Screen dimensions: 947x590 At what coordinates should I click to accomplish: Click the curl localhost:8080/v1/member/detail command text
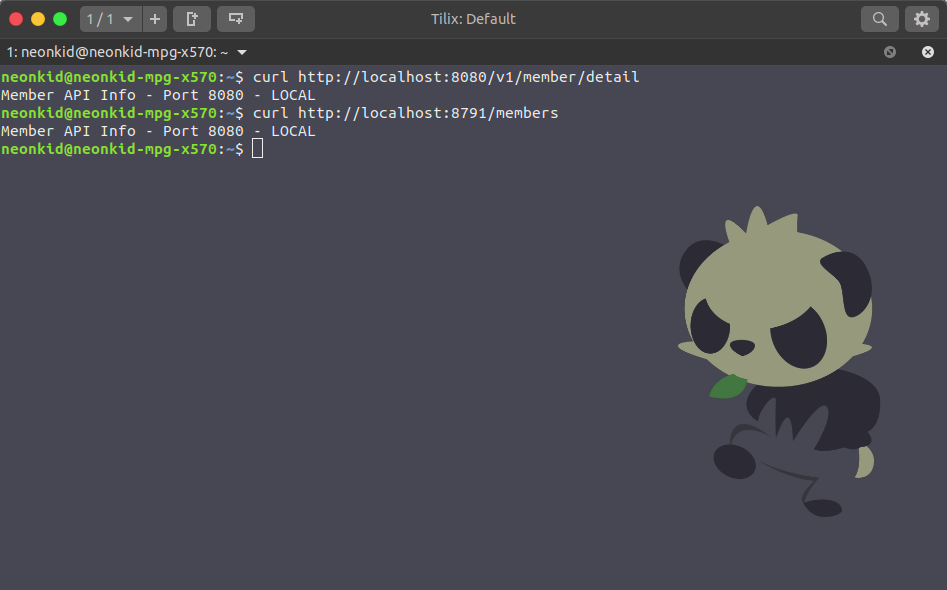tap(446, 77)
